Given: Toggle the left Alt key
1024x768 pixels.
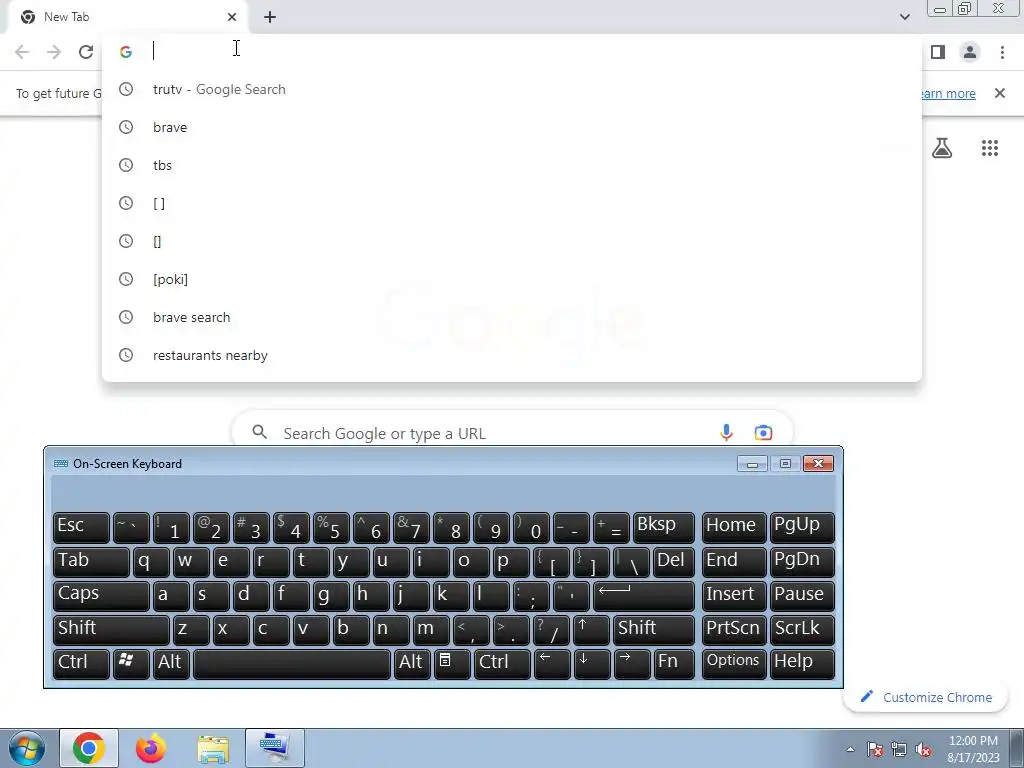Looking at the screenshot, I should point(171,664).
